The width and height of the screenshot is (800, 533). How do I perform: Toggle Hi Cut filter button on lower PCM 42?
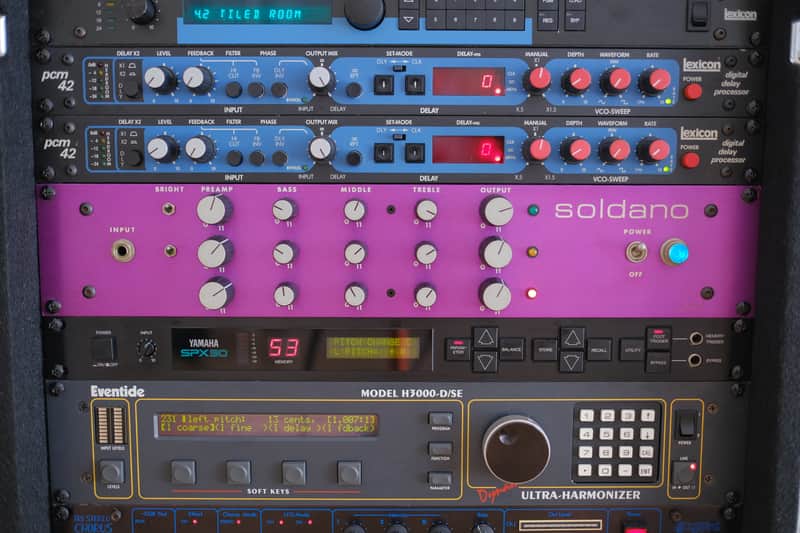[234, 158]
